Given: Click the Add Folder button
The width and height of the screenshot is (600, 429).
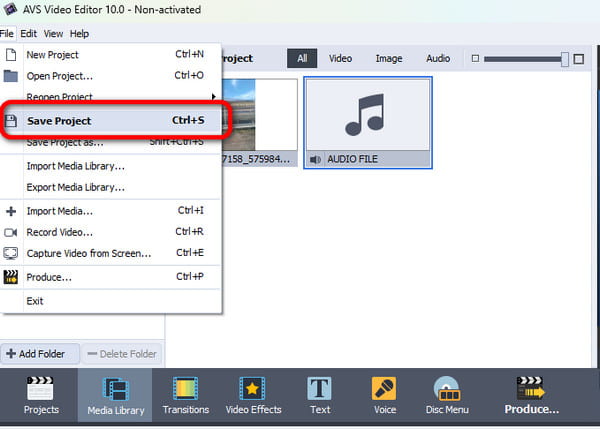Looking at the screenshot, I should pos(40,354).
